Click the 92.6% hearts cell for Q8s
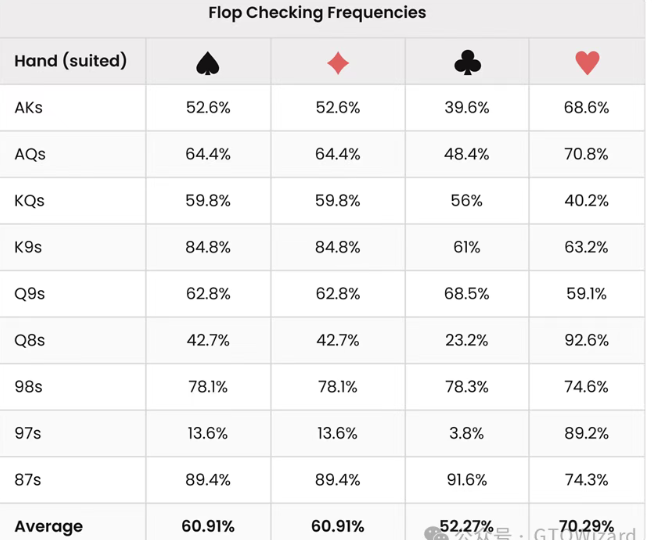The height and width of the screenshot is (540, 652). (587, 340)
